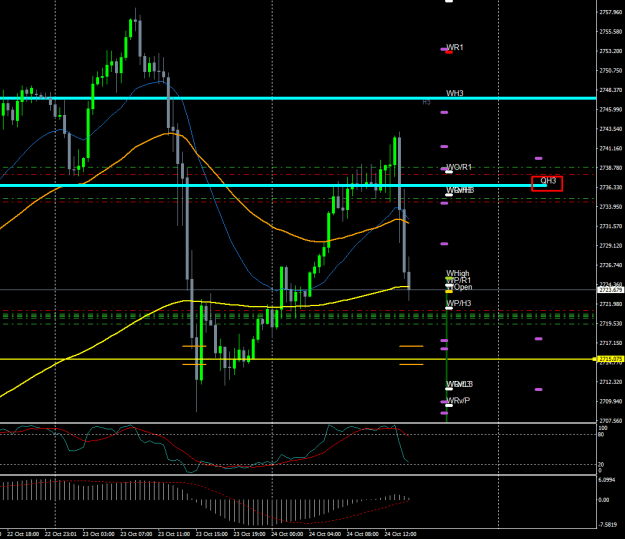Click the 23 Oct 11:00 time label
Viewport: 625px width, 539px height.
point(174,534)
